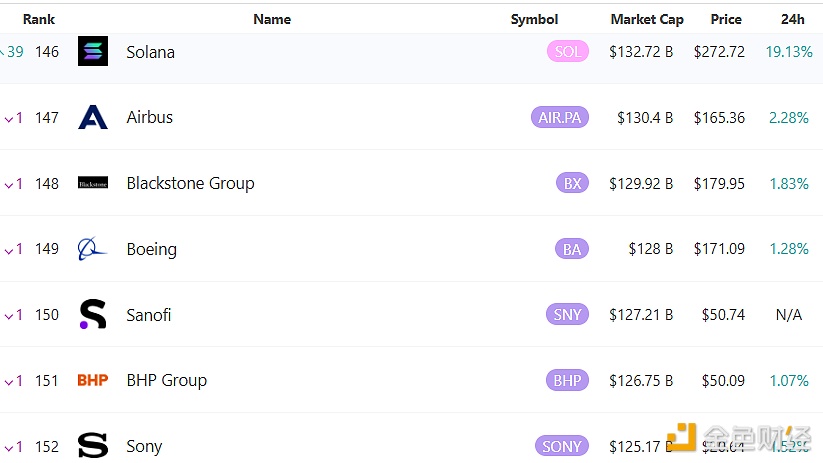
Task: Click the Solana logo icon
Action: [93, 52]
